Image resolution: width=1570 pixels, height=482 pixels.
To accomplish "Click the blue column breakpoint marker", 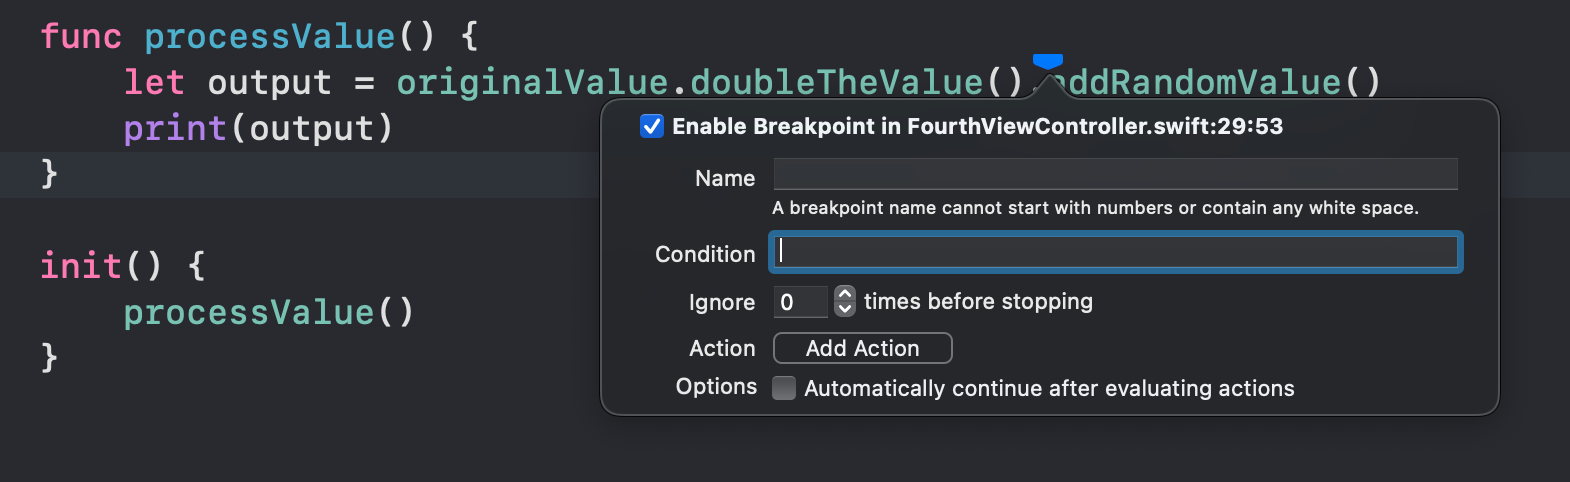I will coord(1047,62).
